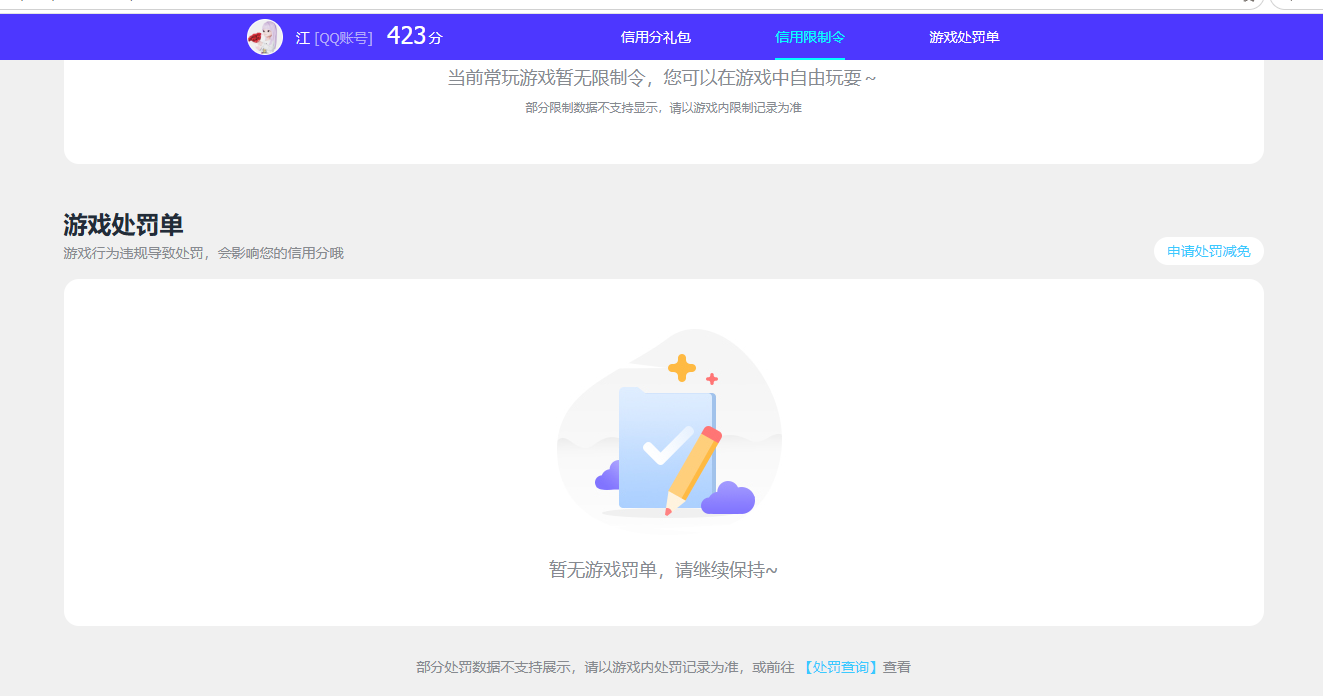1323x696 pixels.
Task: Click the user avatar in header
Action: (265, 37)
